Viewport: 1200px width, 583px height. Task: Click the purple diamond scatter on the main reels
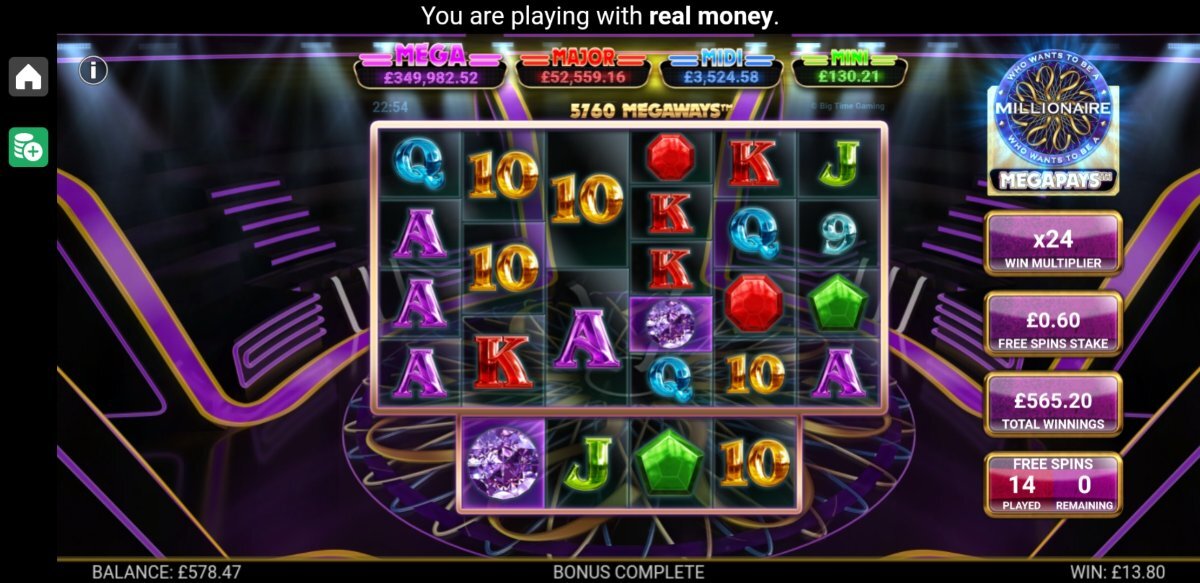click(671, 323)
